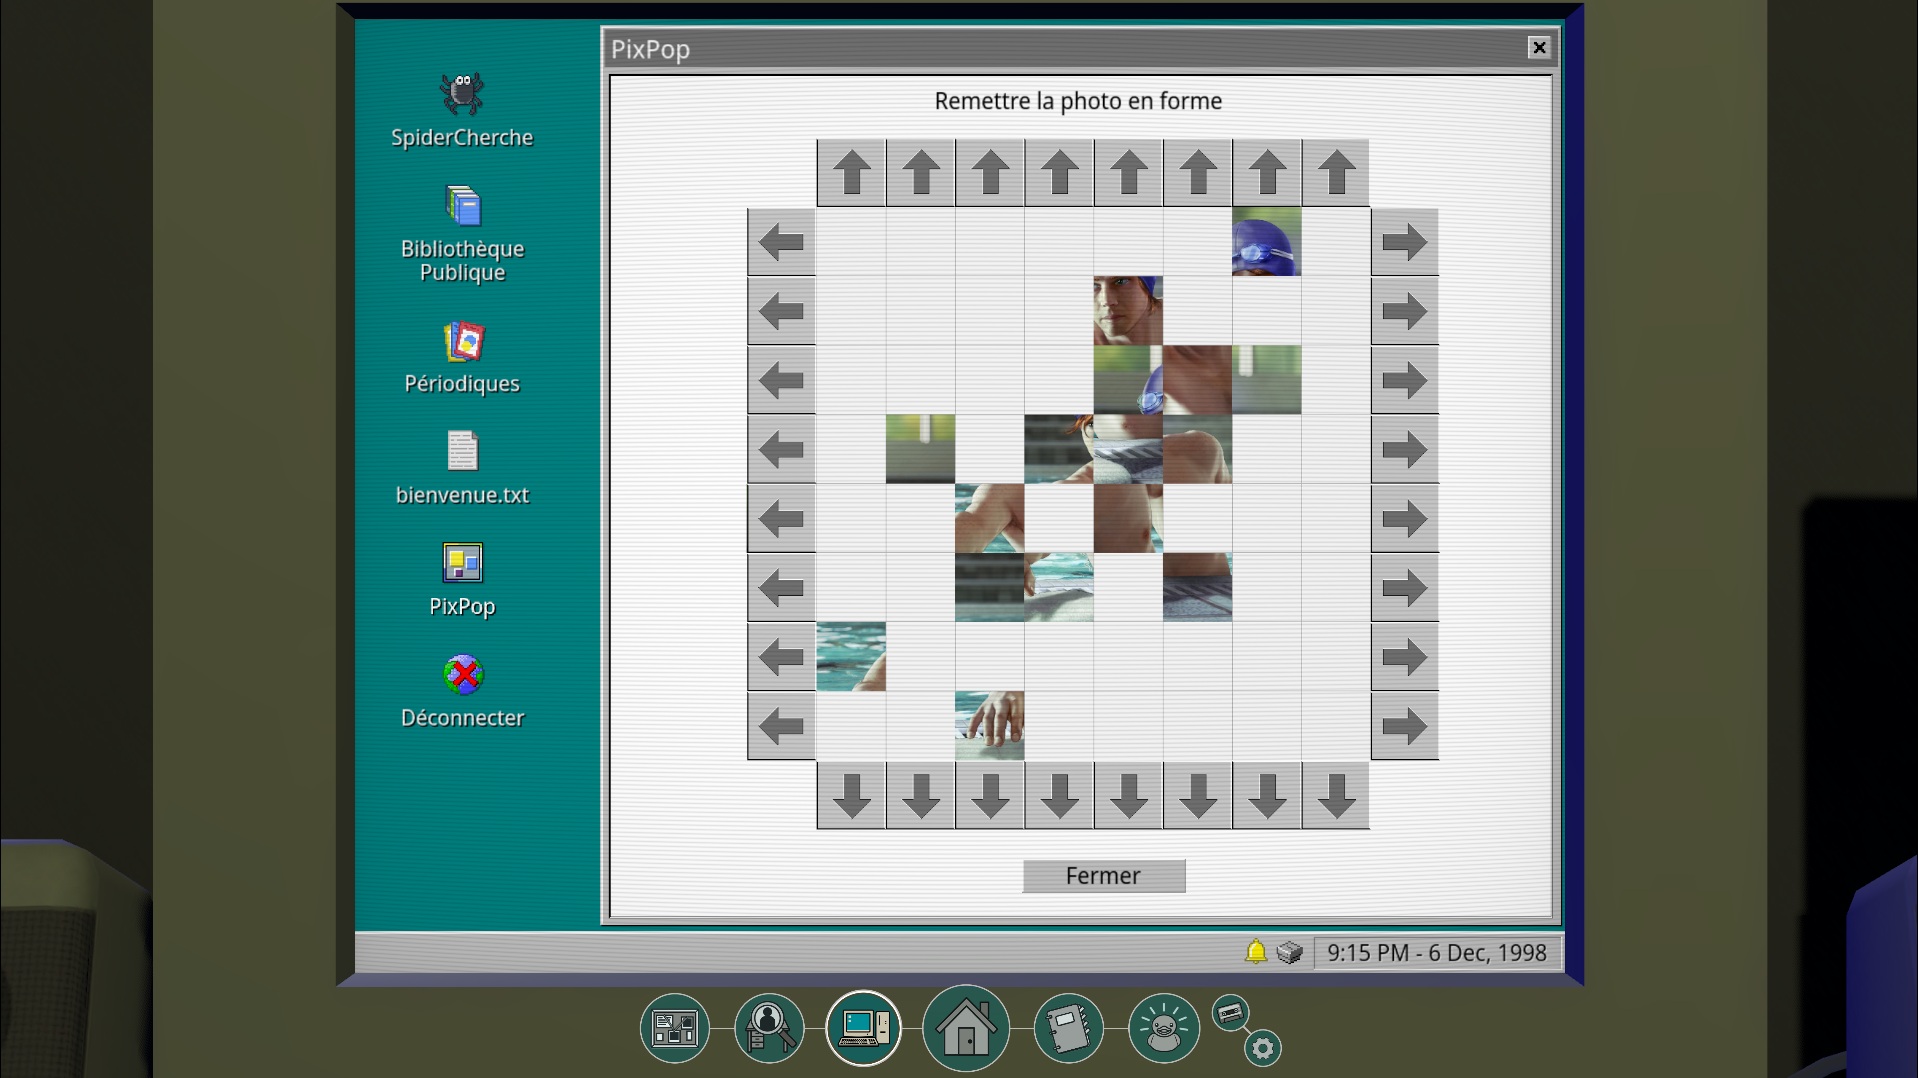Click the swimmer face puzzle tile
1918x1078 pixels.
click(1128, 311)
